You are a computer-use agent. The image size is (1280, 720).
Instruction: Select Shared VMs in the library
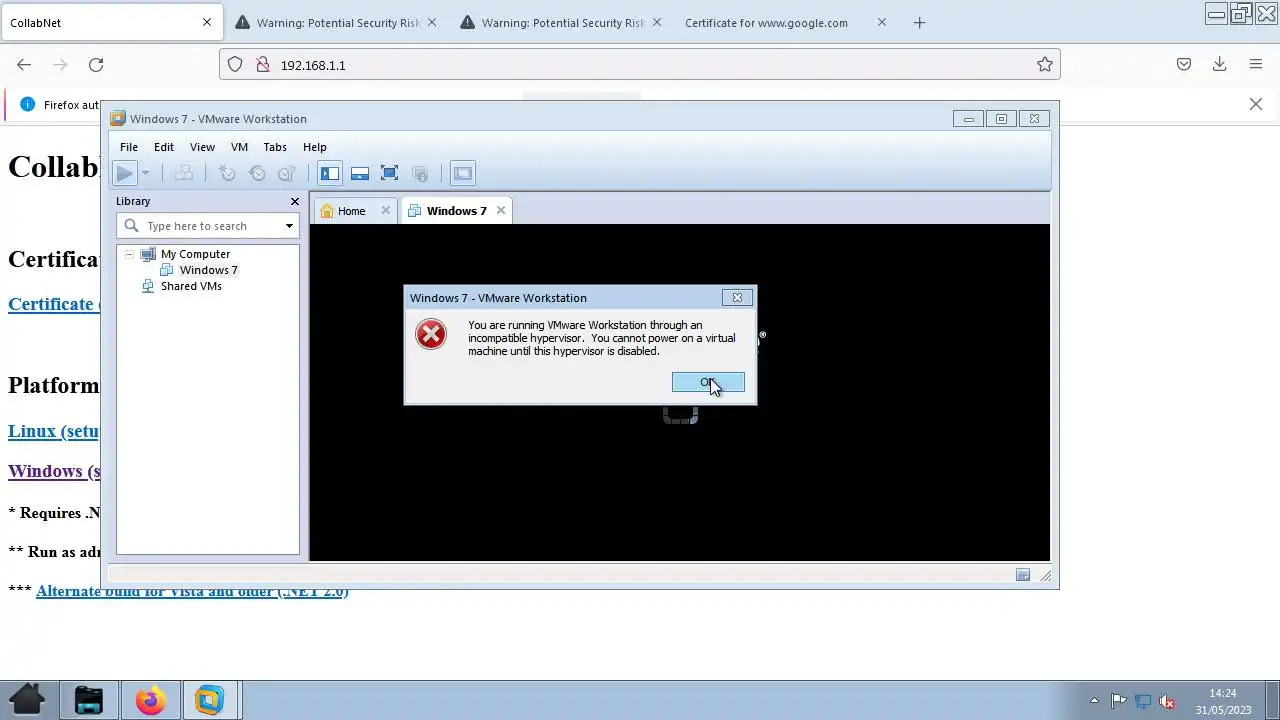tap(191, 286)
